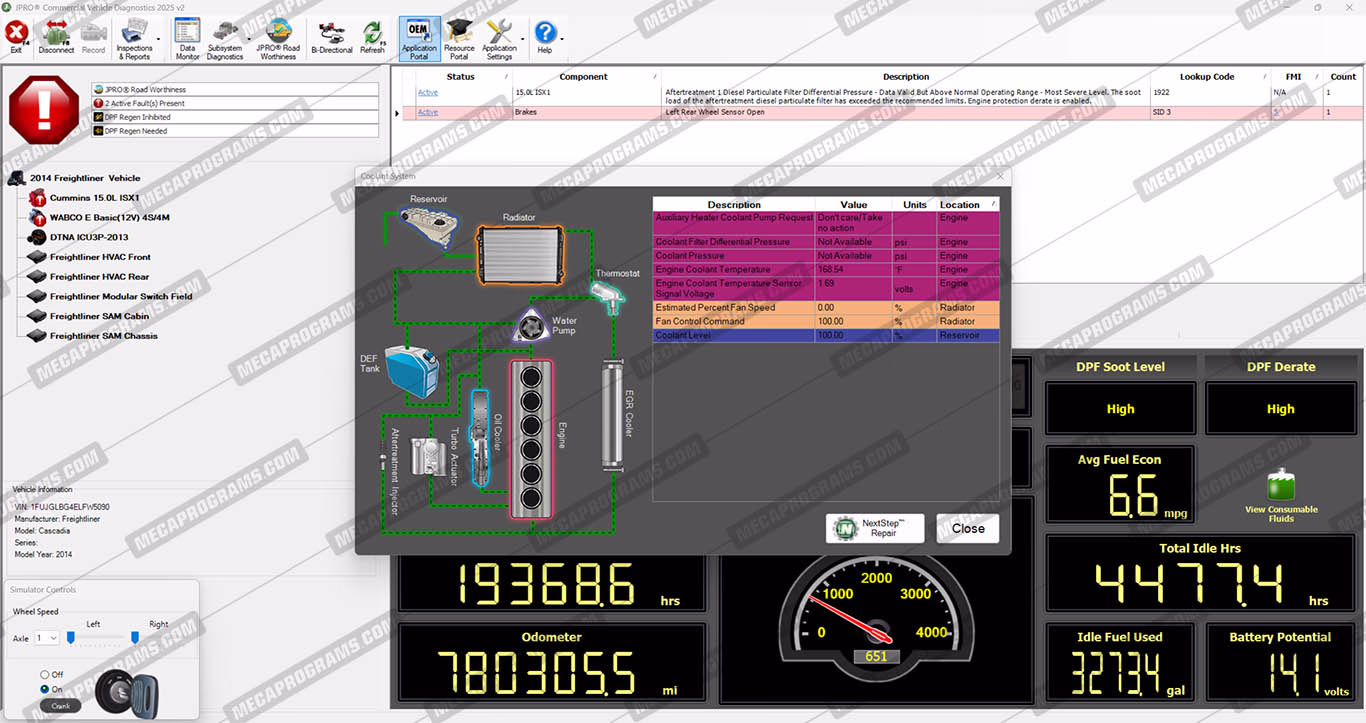This screenshot has height=723, width=1366.
Task: Open Active link for 15.0L ISX1 fault
Action: pos(428,93)
